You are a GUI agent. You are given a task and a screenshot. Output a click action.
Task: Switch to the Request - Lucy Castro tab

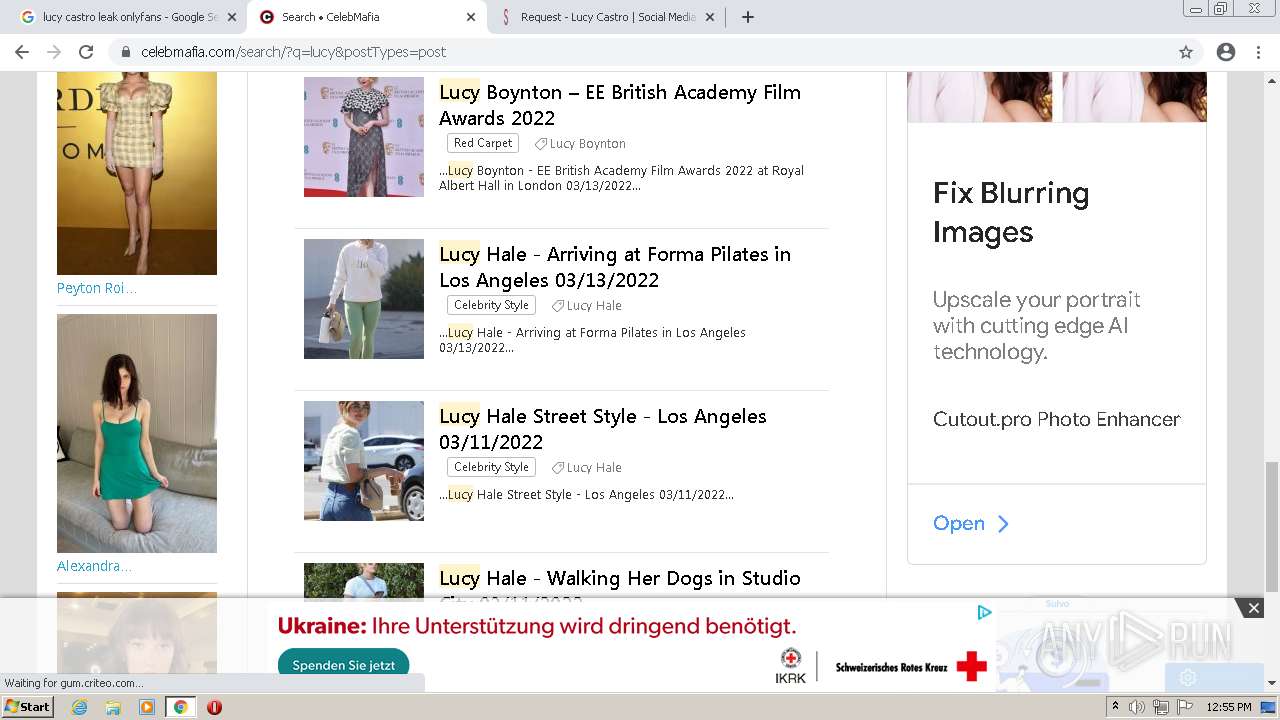607,17
